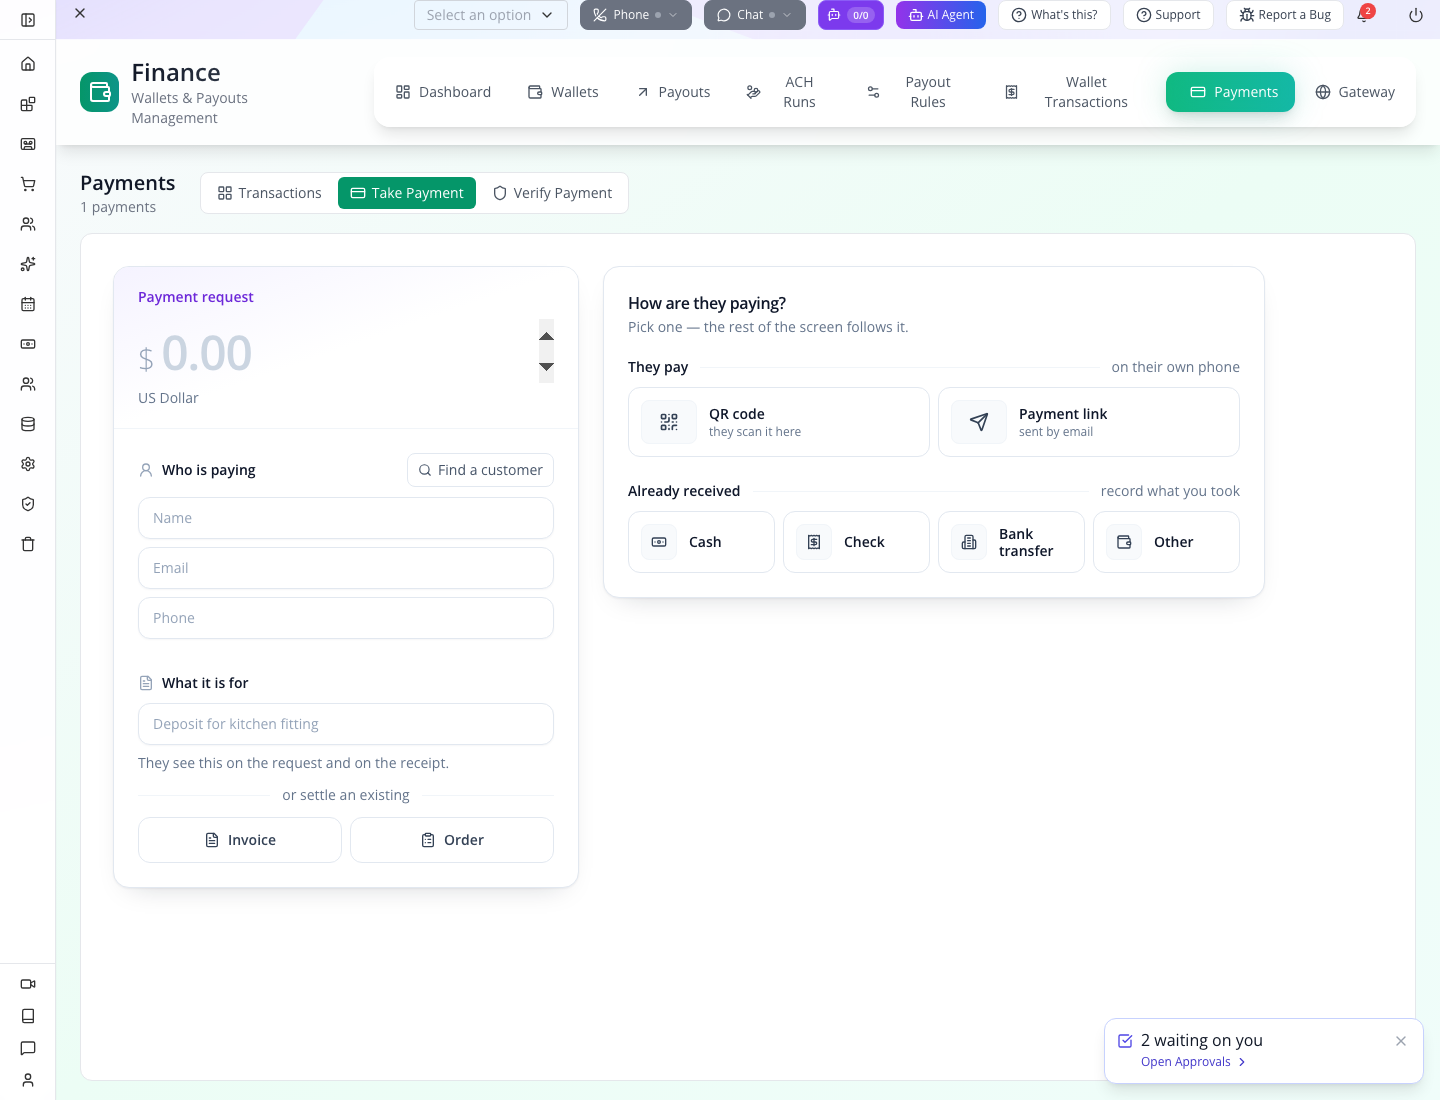The image size is (1440, 1100).
Task: Toggle the sidebar panel collapse icon
Action: coord(28,20)
